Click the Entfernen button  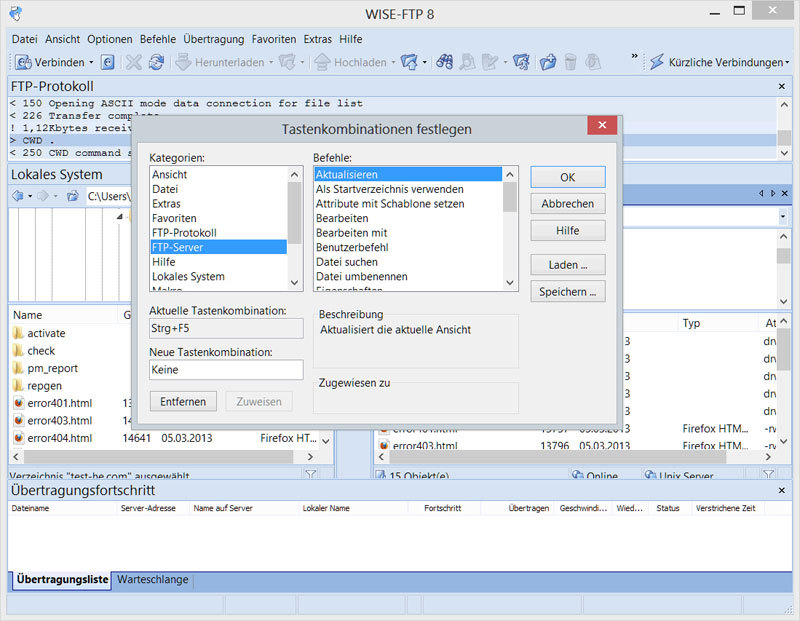(183, 402)
